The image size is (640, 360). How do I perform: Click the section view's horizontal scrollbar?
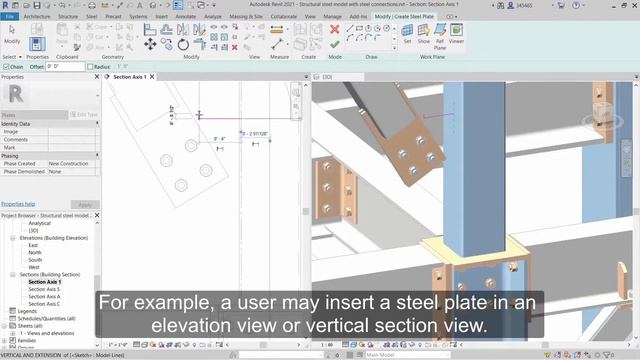(263, 345)
